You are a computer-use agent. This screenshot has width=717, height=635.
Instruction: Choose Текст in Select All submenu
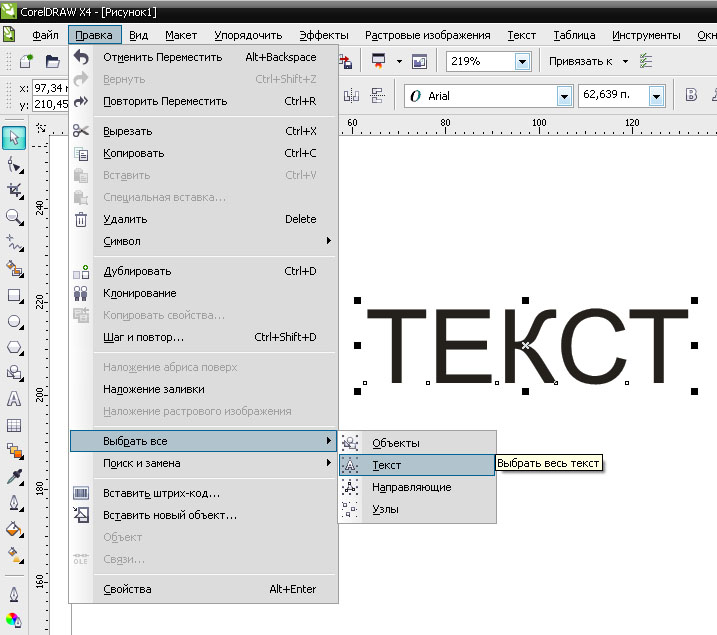386,465
